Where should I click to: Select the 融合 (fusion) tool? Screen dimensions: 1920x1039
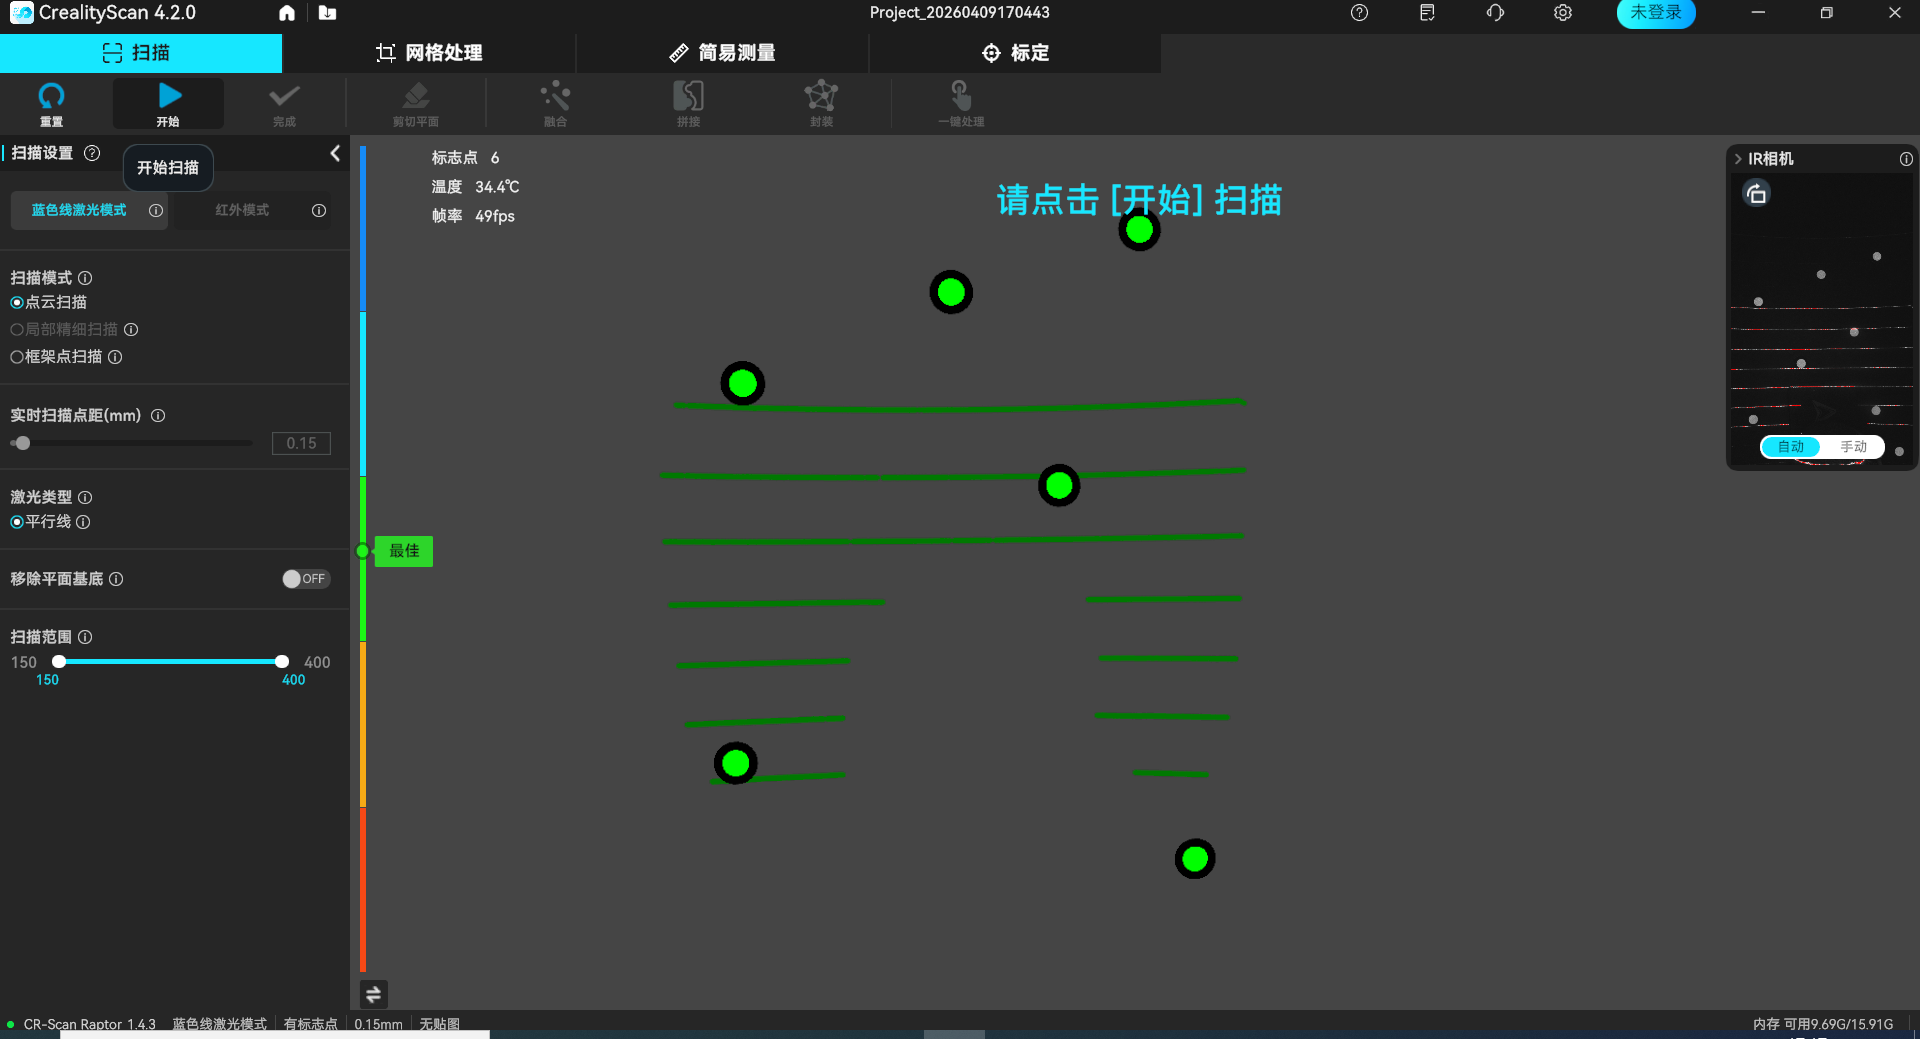click(x=555, y=103)
